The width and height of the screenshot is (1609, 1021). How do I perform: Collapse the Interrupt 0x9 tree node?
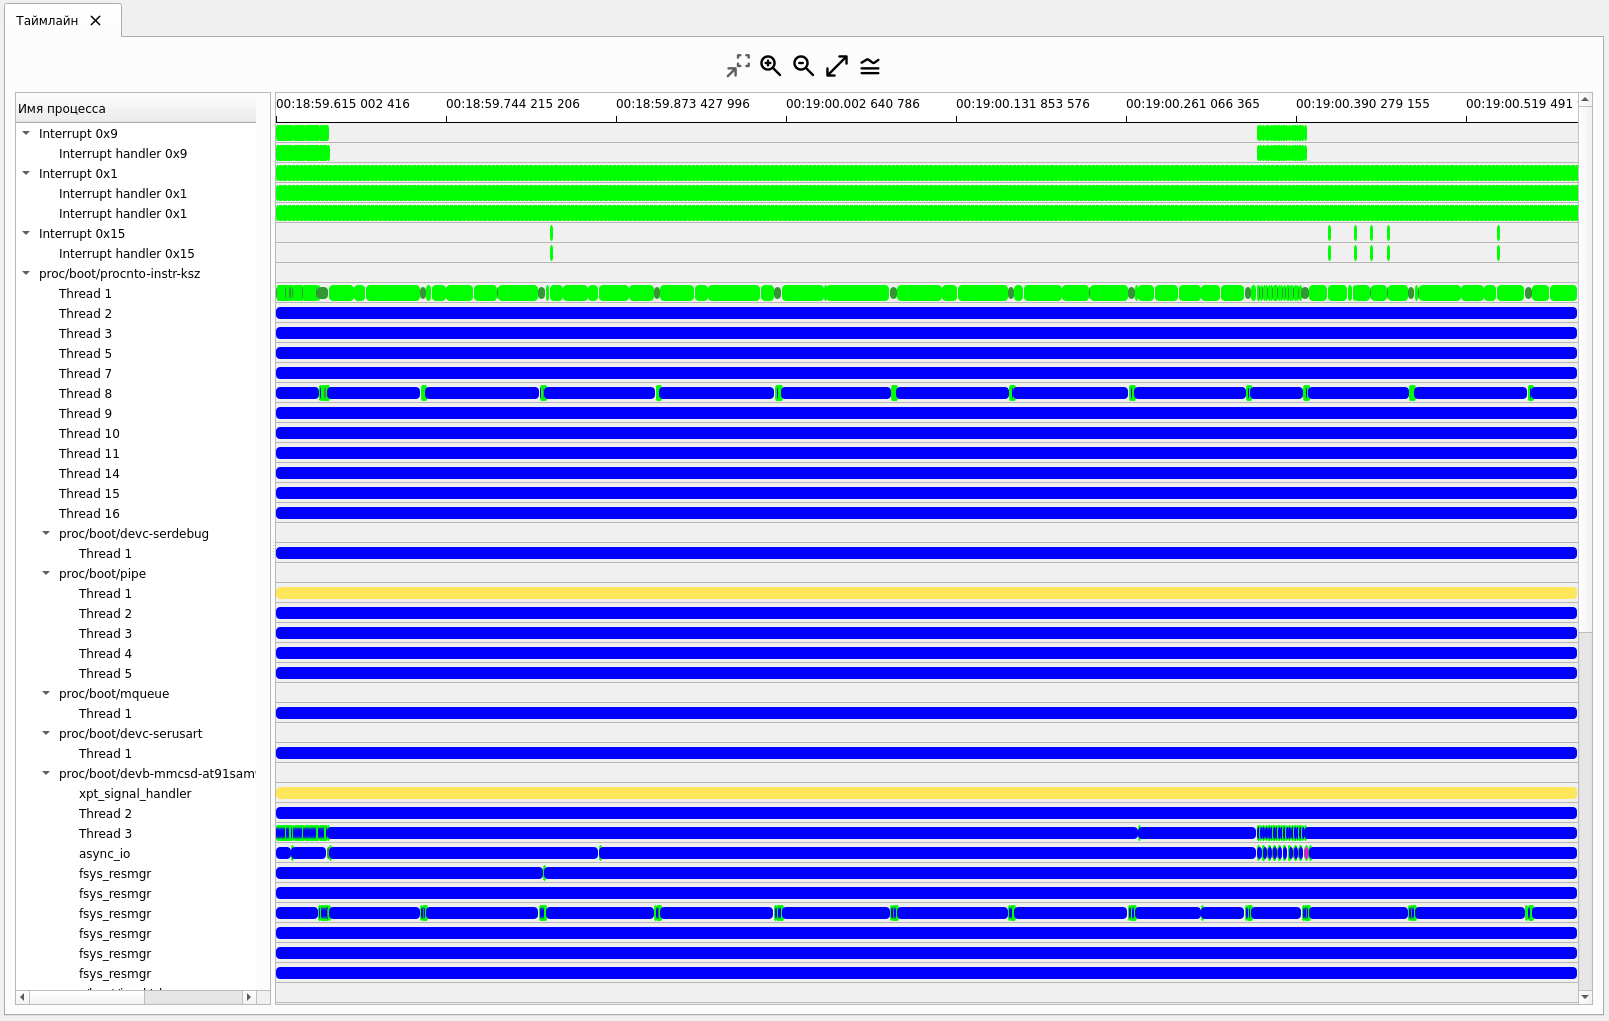click(x=27, y=133)
